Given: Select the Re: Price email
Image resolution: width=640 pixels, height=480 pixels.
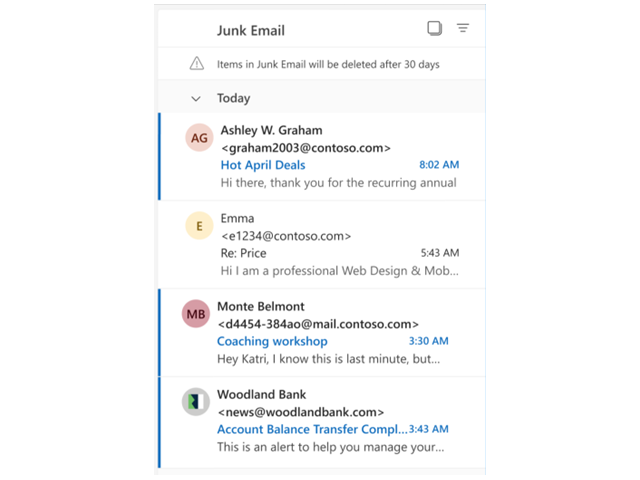Looking at the screenshot, I should point(243,253).
